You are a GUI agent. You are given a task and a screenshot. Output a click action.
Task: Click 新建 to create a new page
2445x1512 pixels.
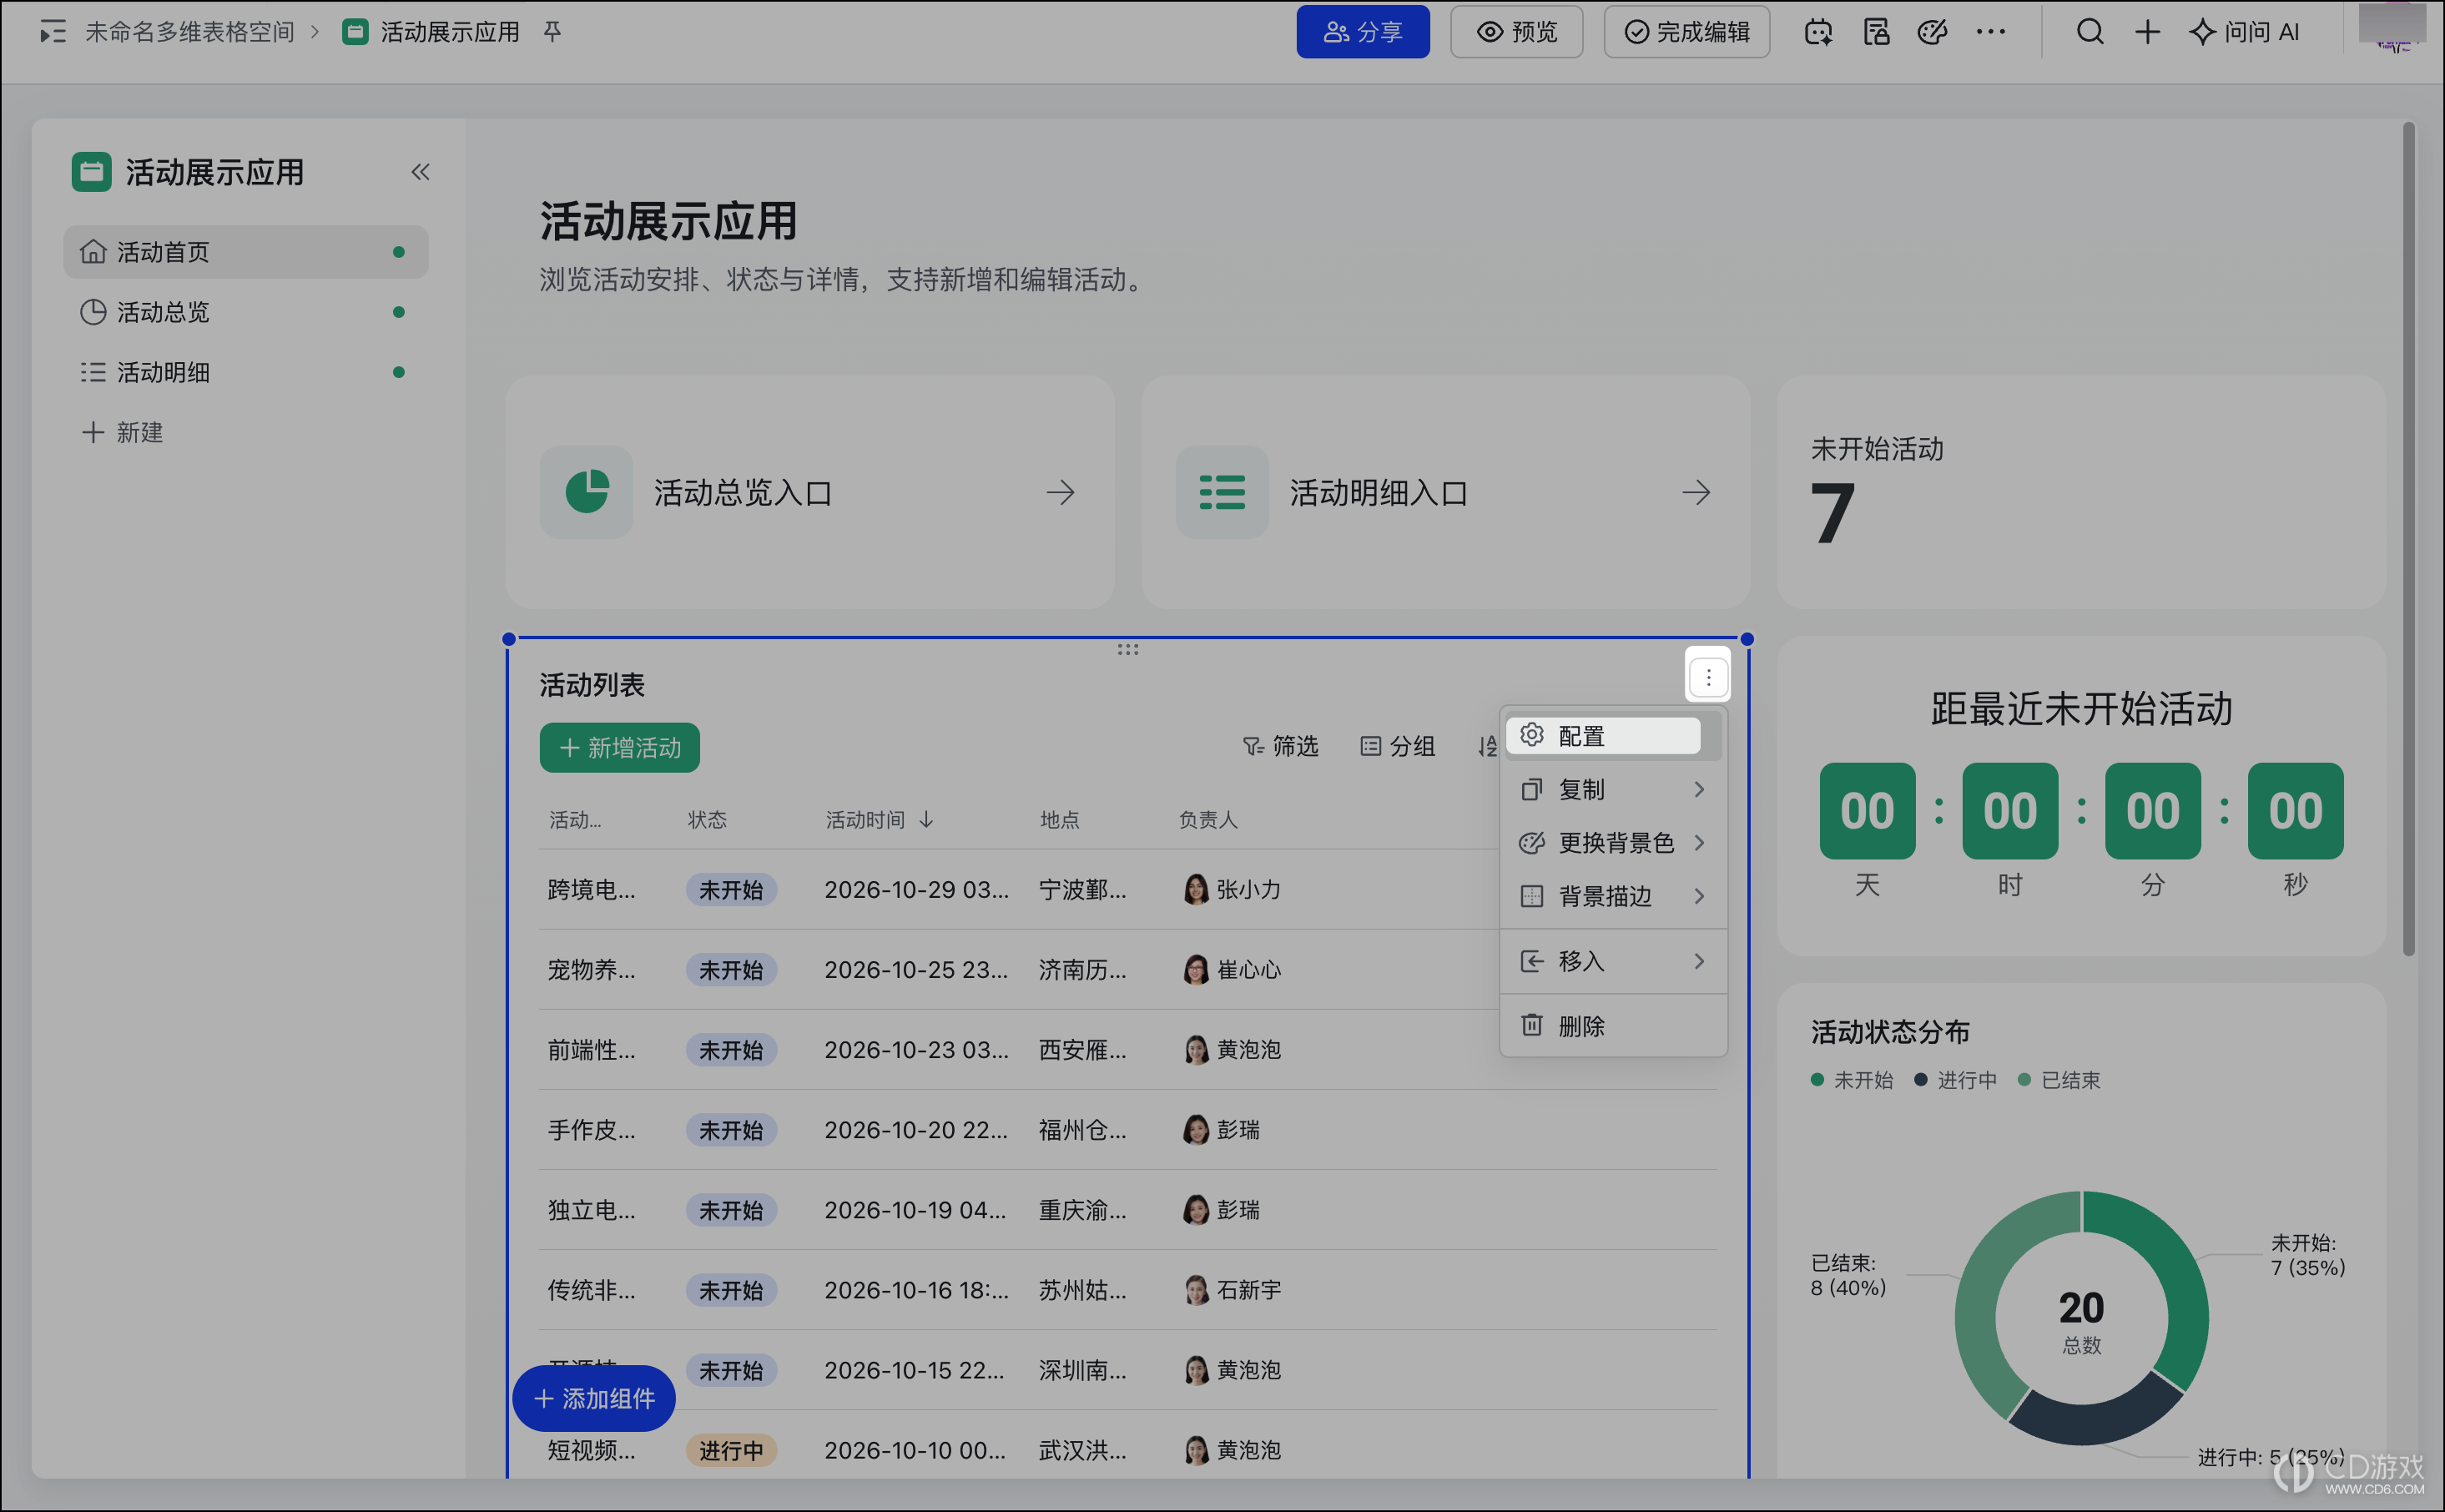click(122, 432)
